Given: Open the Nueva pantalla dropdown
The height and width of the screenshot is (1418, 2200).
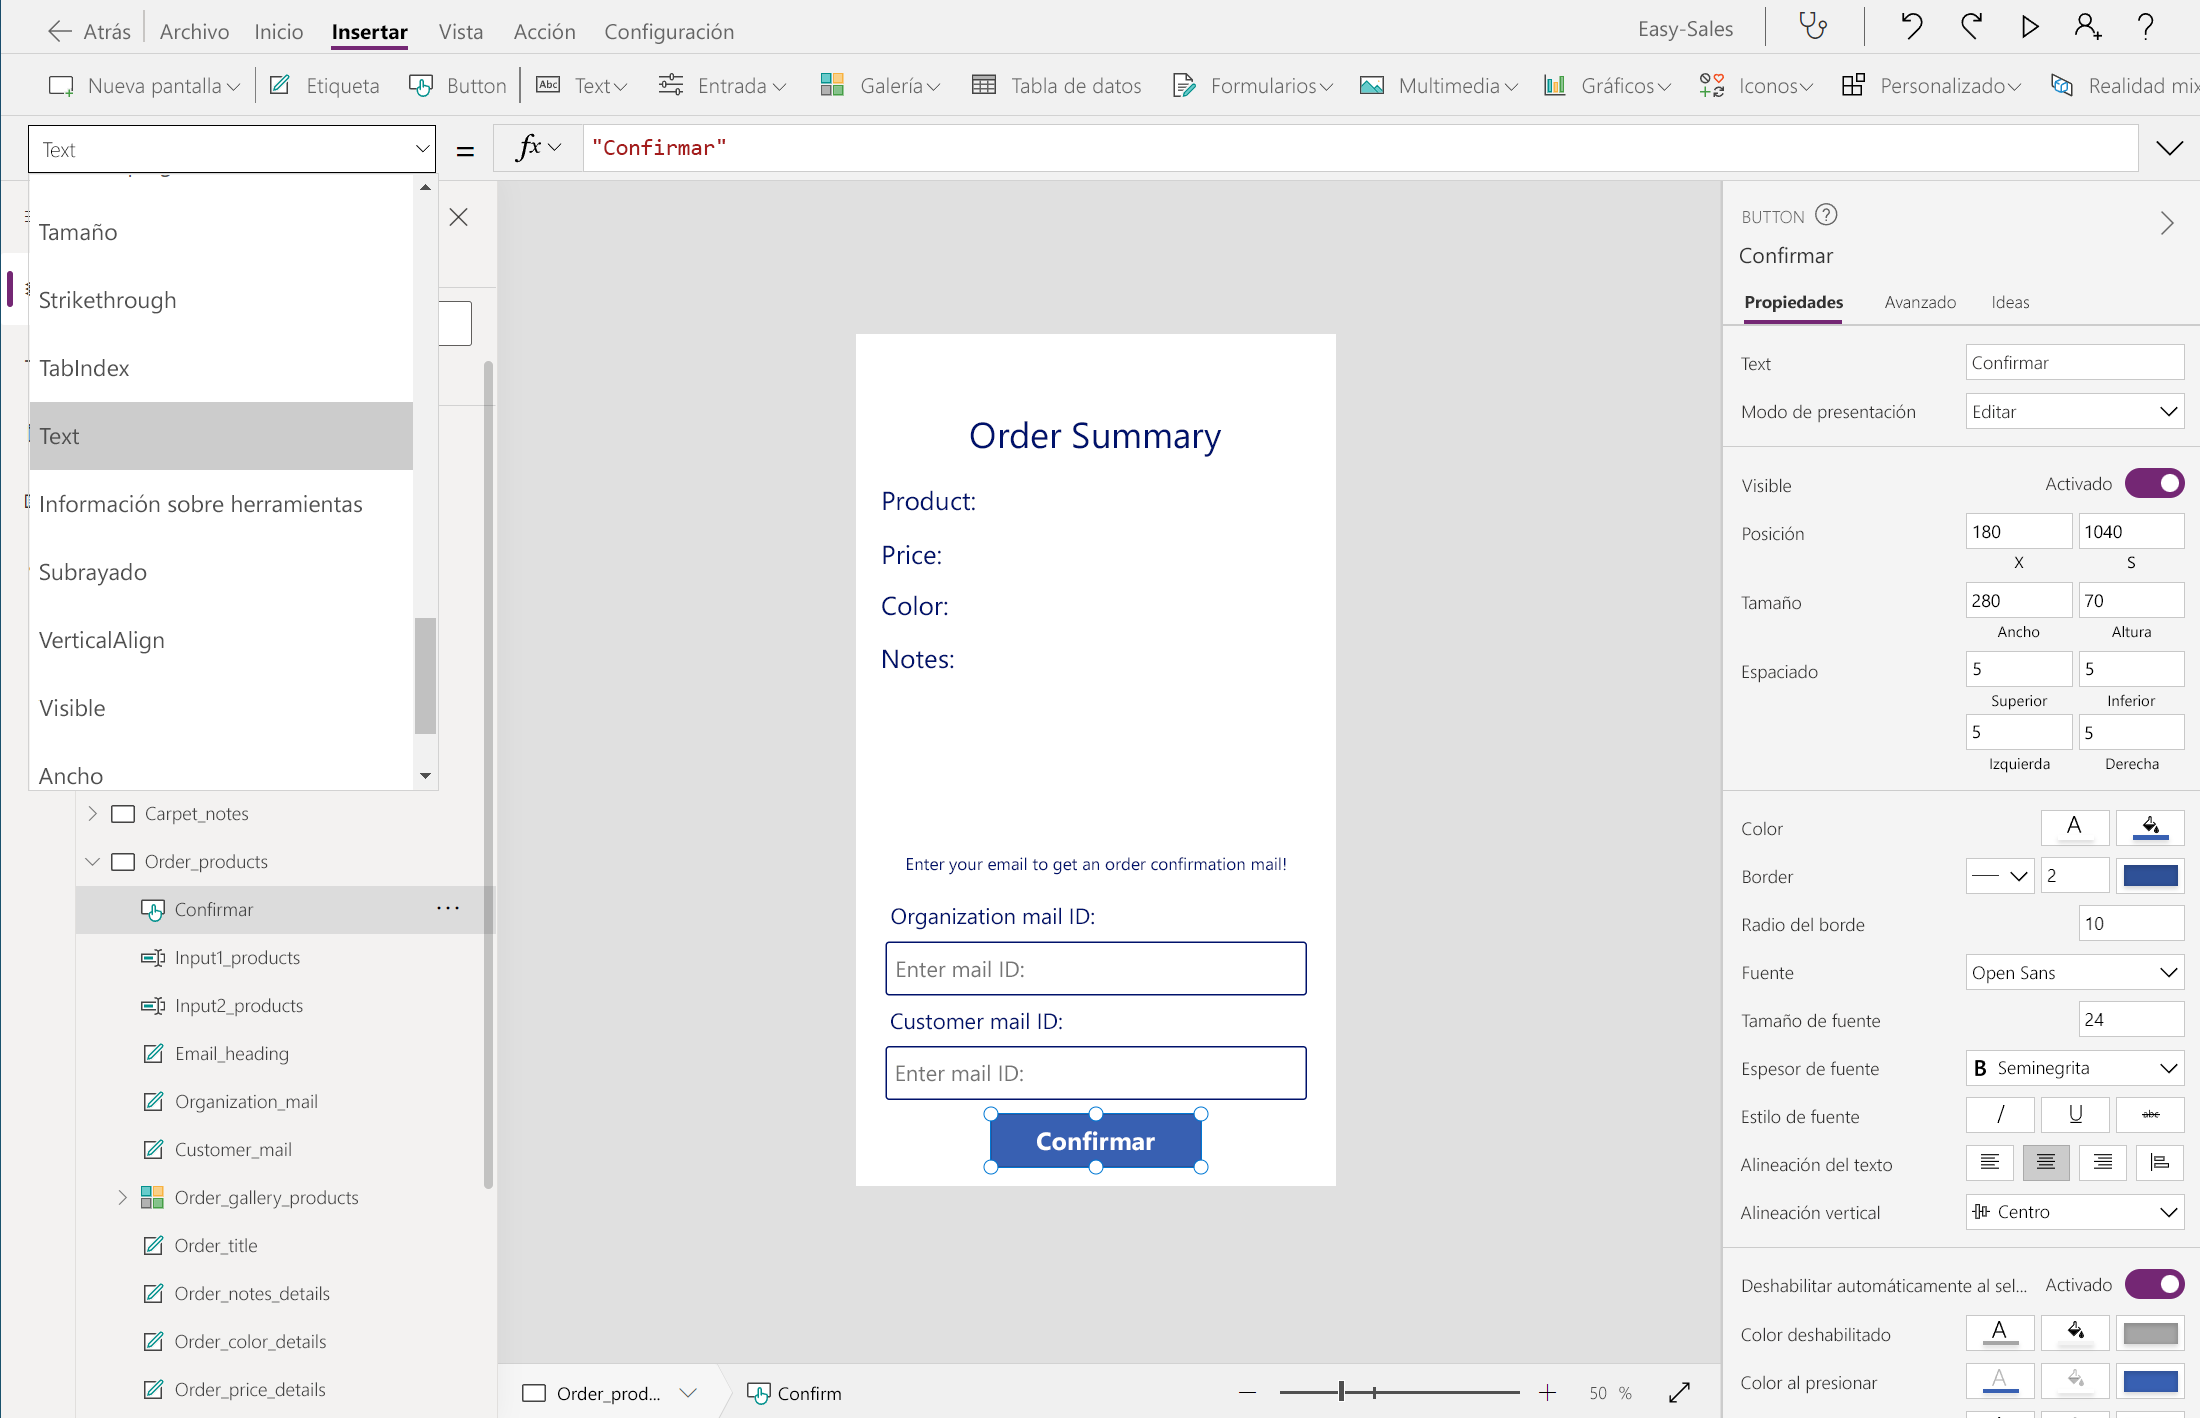Looking at the screenshot, I should 144,86.
